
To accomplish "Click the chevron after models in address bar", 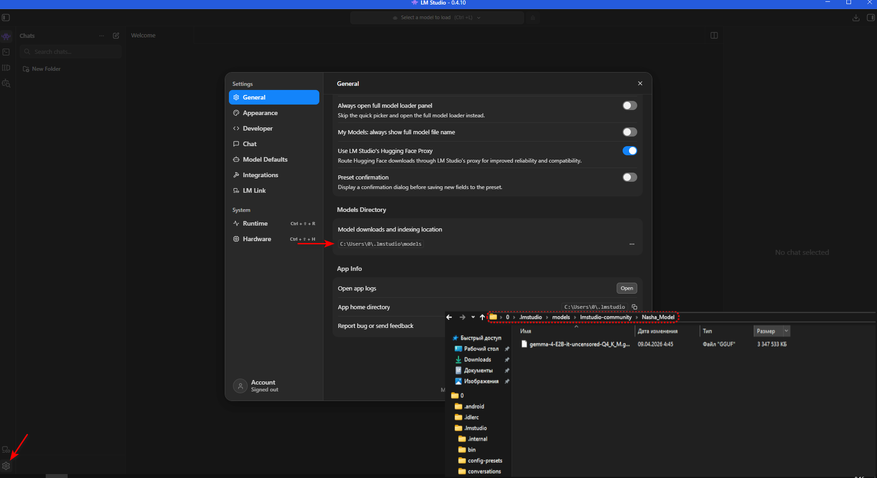I will pyautogui.click(x=574, y=318).
